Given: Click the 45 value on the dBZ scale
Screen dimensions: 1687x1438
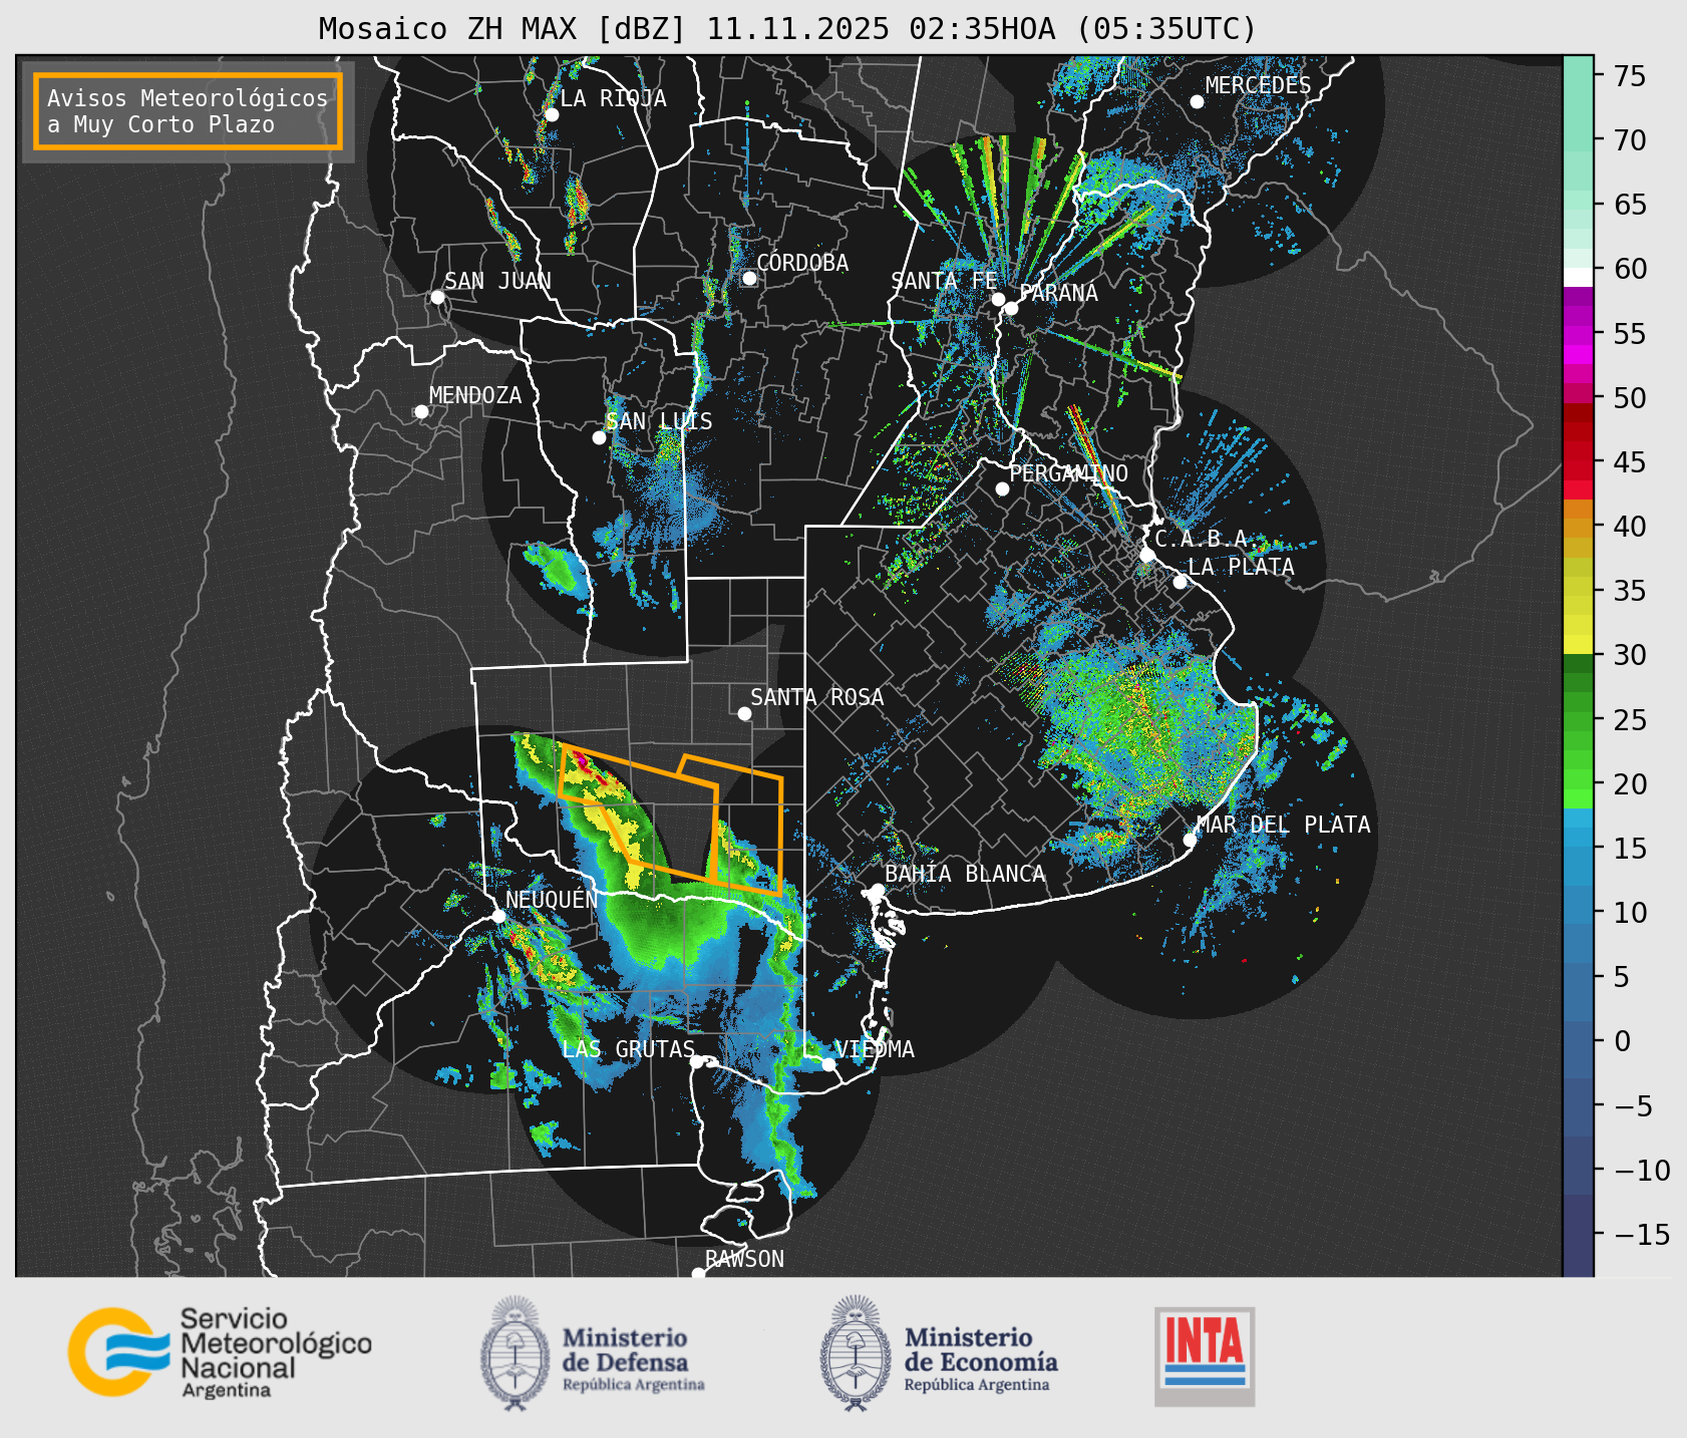Looking at the screenshot, I should 1628,462.
